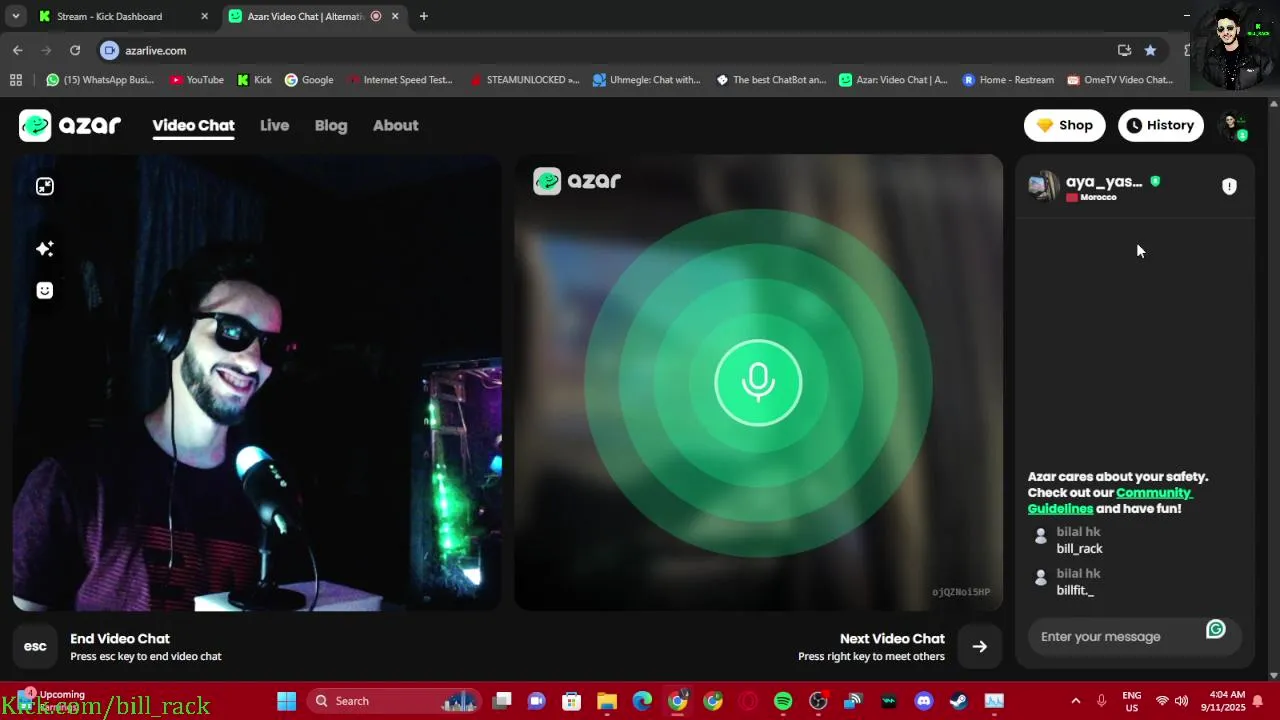1280x720 pixels.
Task: Click the green icon in message box
Action: 1216,629
